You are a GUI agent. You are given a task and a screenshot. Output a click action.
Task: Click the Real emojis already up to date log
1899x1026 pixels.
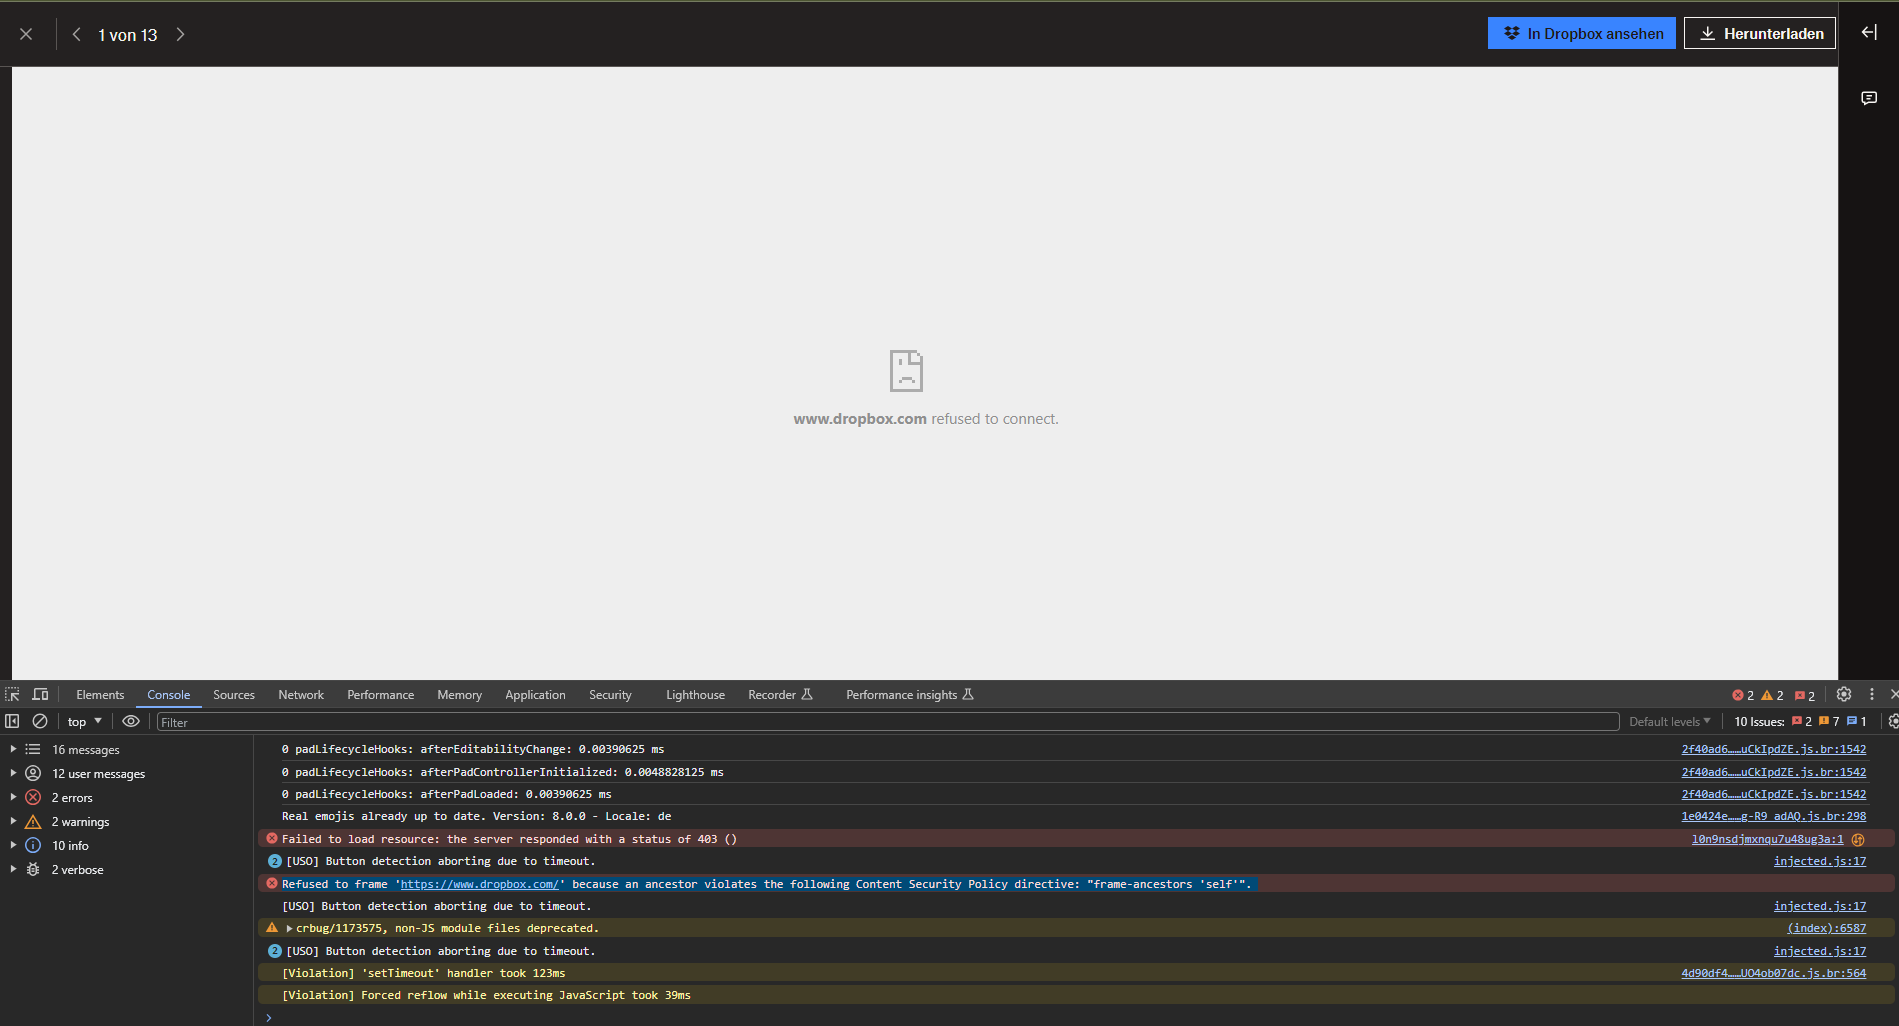476,816
